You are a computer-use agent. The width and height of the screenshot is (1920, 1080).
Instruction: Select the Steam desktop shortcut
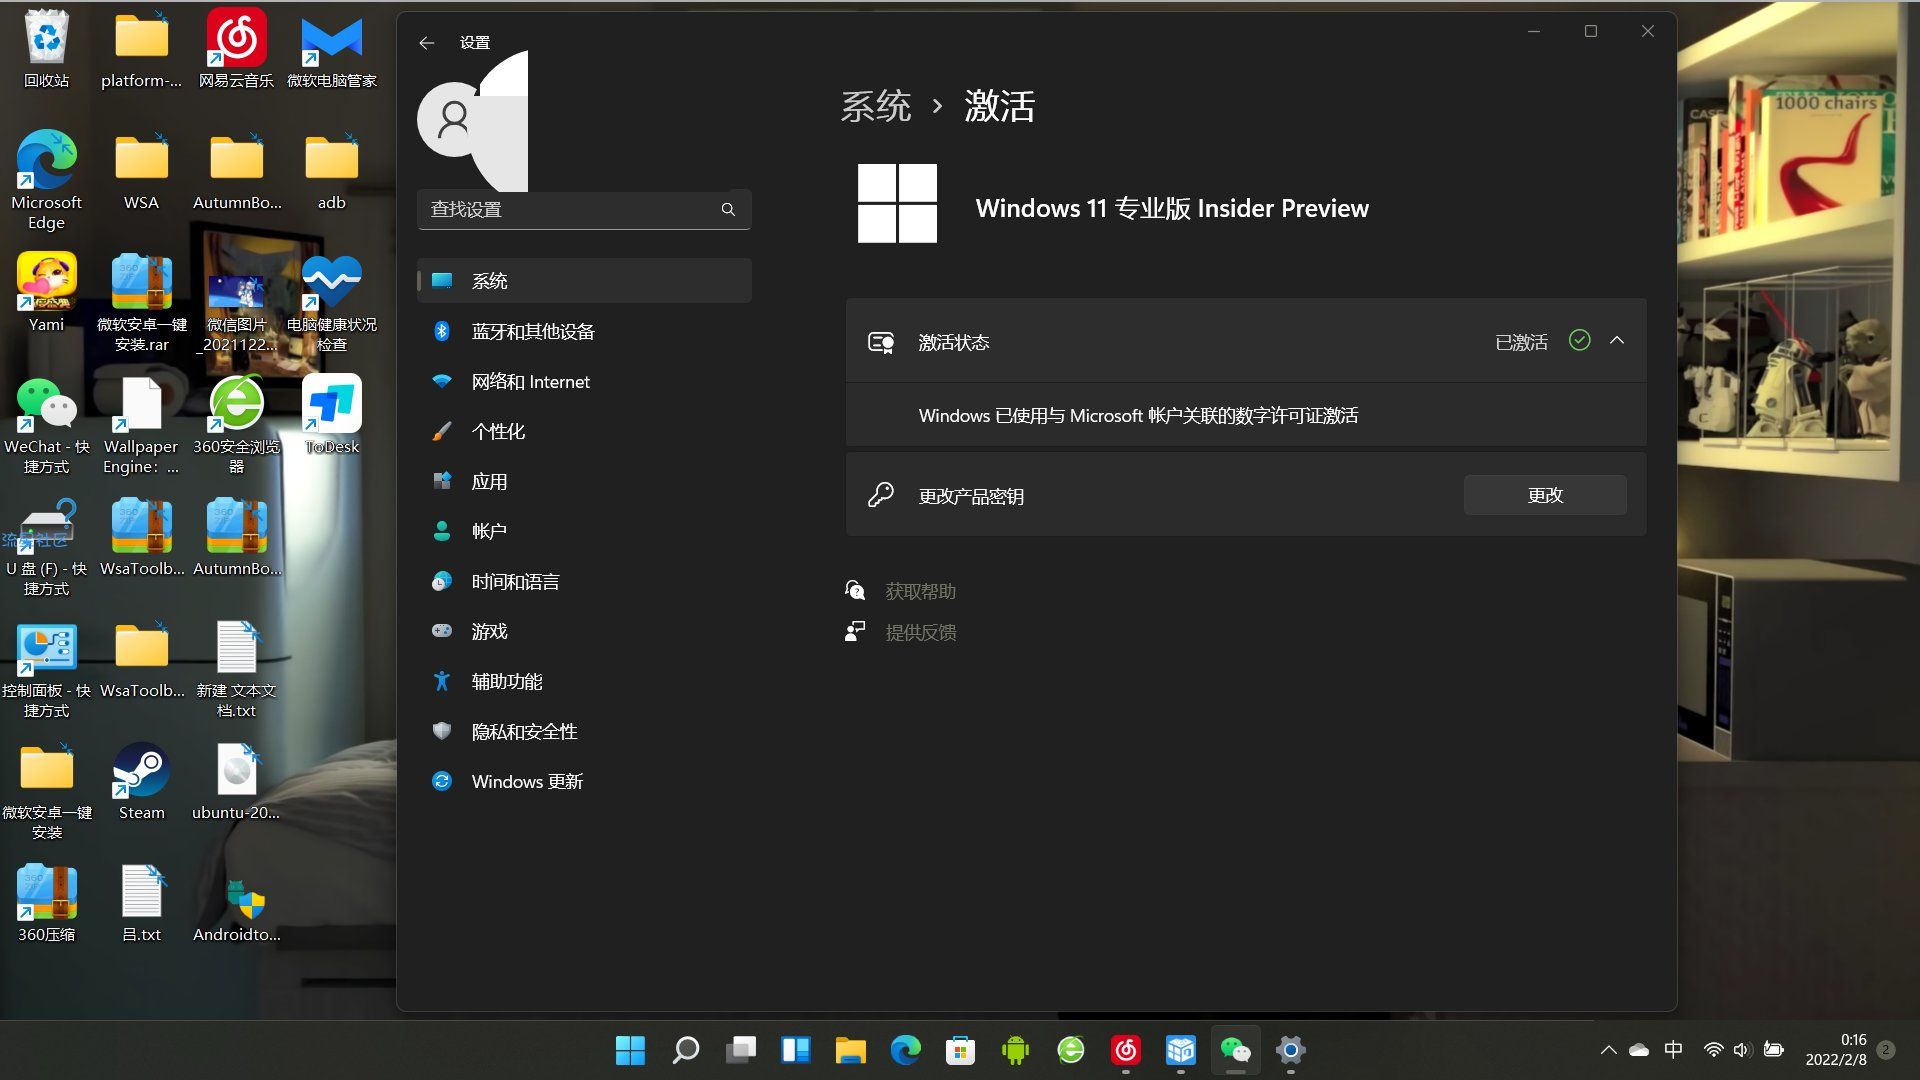point(142,780)
